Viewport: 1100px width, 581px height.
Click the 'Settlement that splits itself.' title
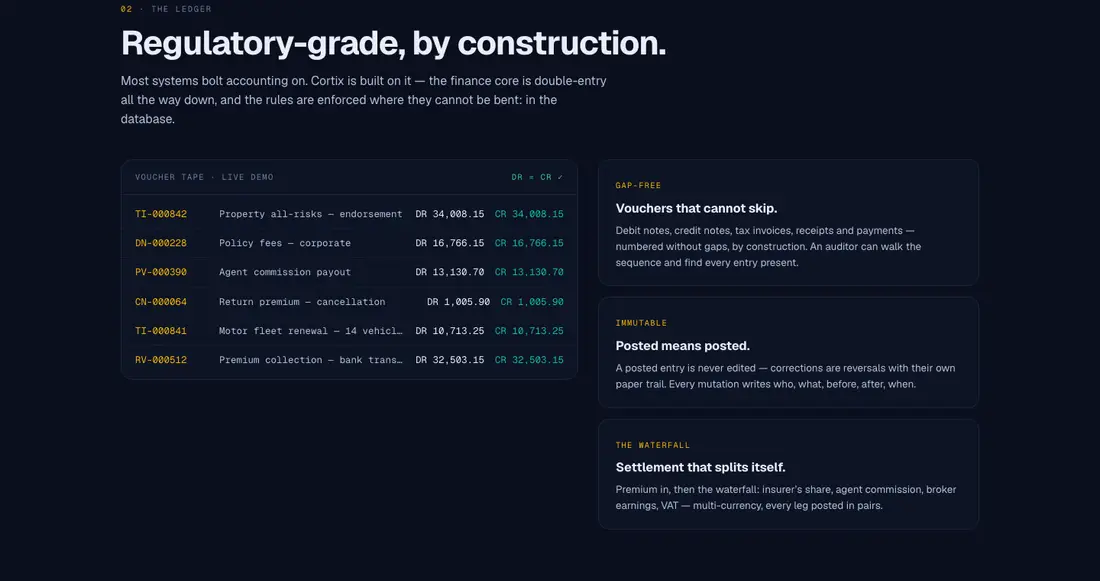coord(700,467)
